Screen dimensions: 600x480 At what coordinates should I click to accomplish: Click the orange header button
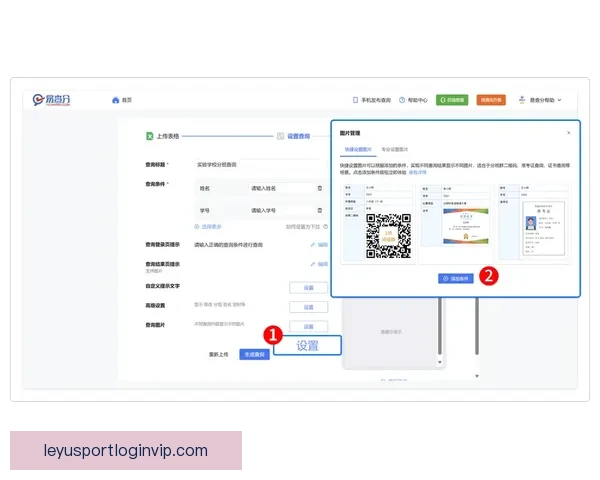(491, 100)
